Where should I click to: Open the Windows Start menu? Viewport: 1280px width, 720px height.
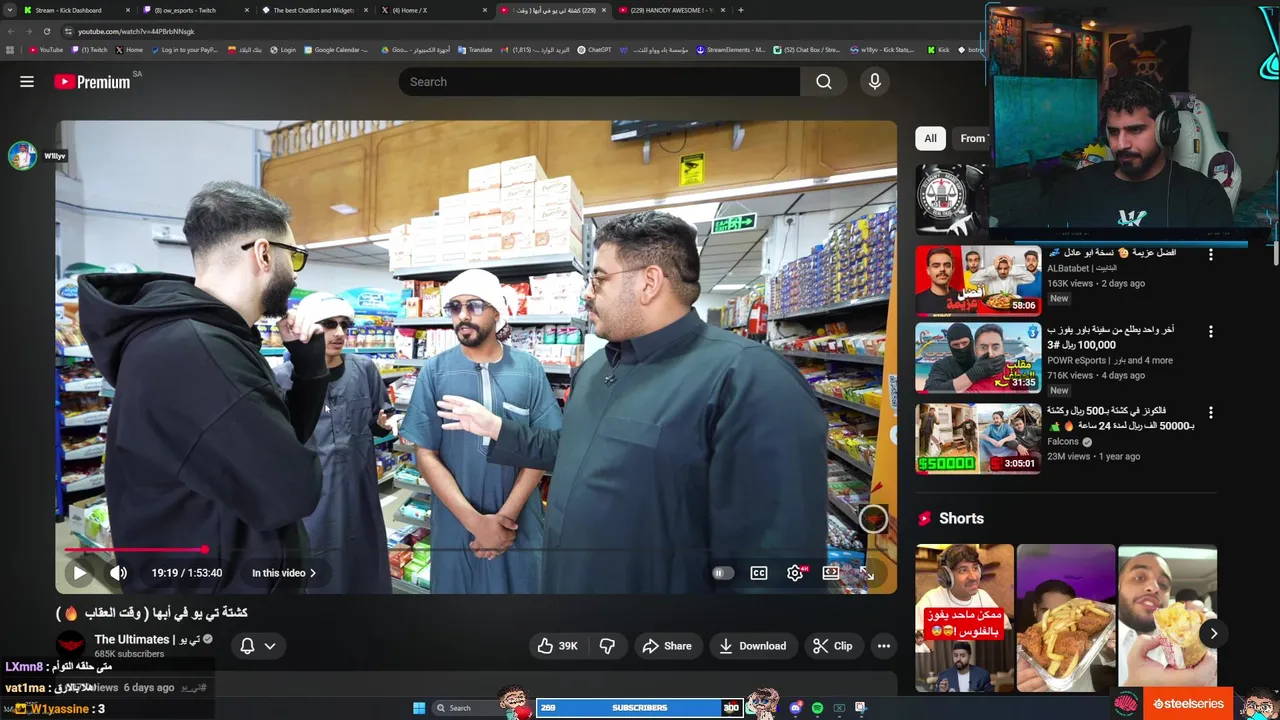419,708
